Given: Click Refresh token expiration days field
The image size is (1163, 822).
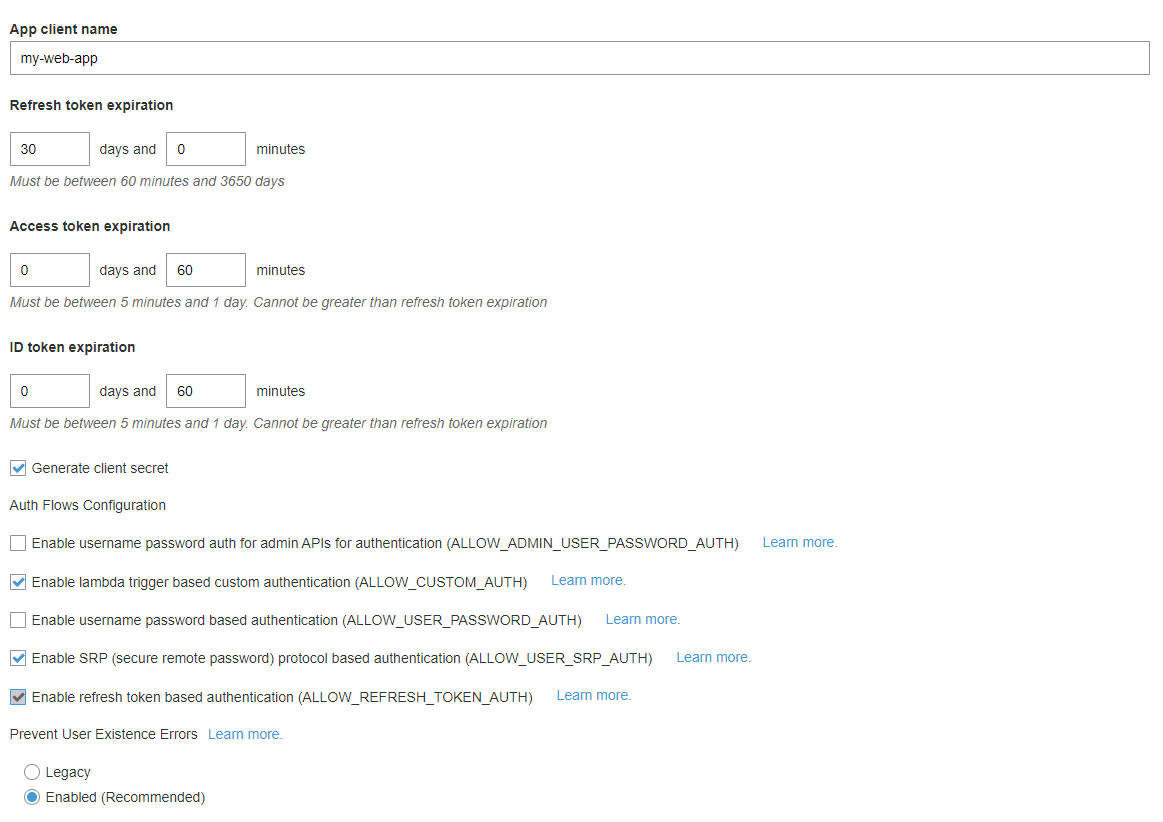Looking at the screenshot, I should pyautogui.click(x=50, y=149).
